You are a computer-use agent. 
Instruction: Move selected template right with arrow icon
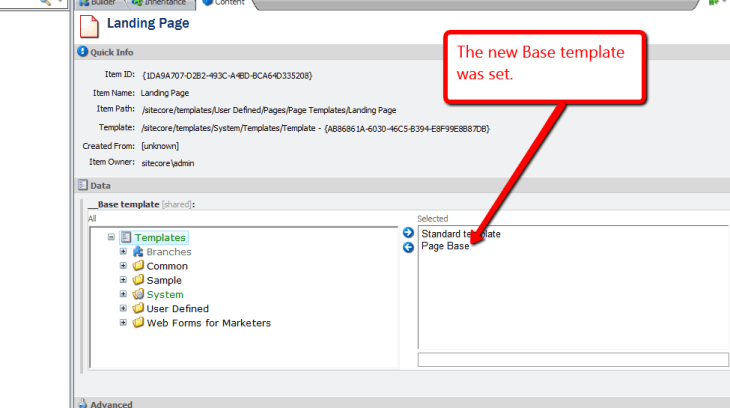pyautogui.click(x=408, y=232)
